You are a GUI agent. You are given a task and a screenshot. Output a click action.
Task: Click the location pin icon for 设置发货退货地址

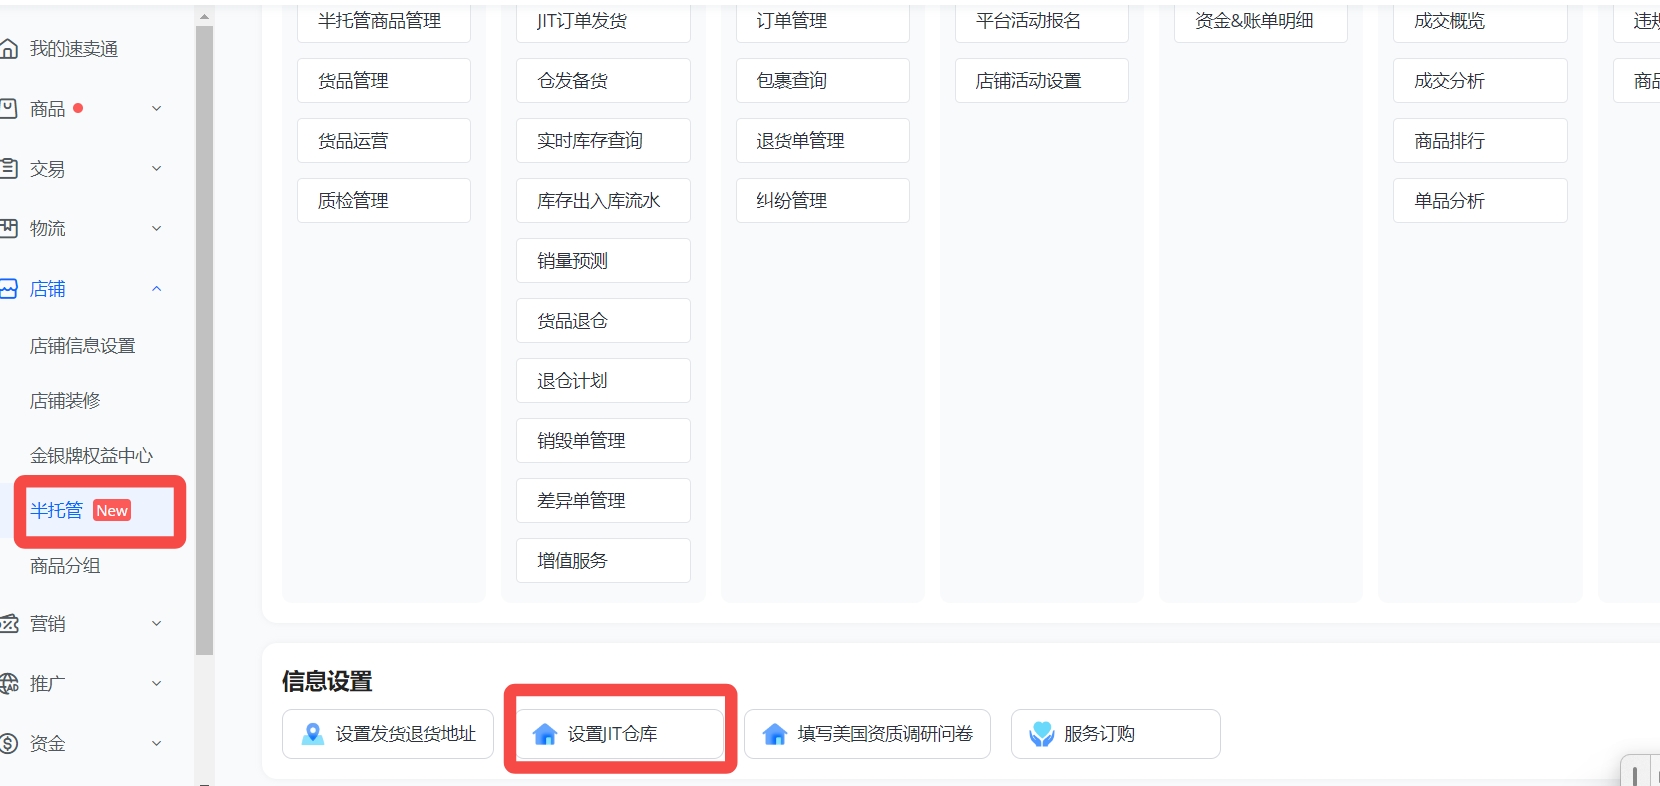[313, 734]
